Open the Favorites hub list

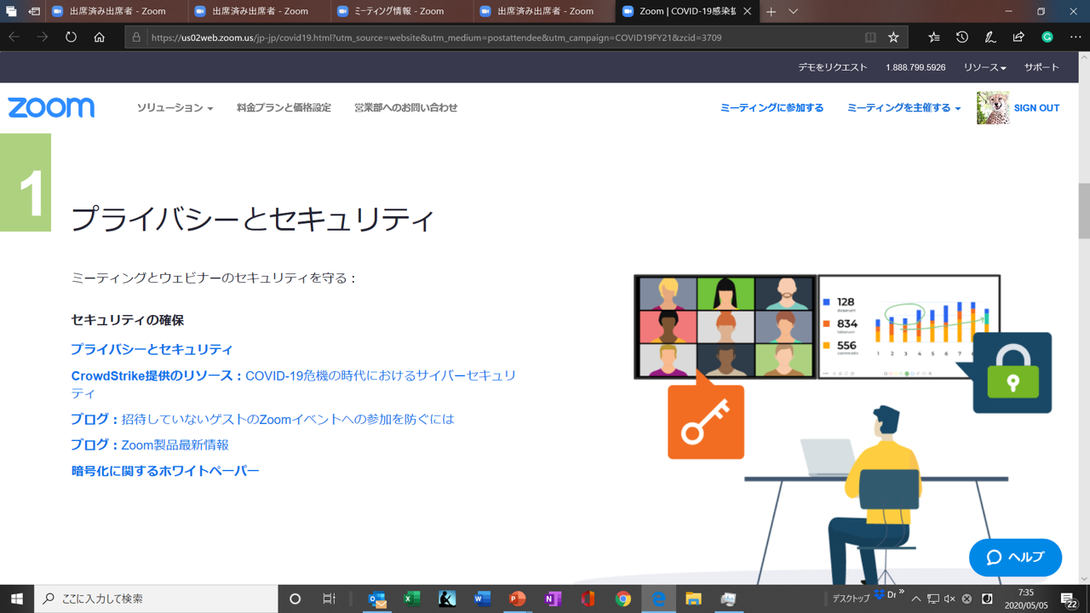tap(934, 38)
